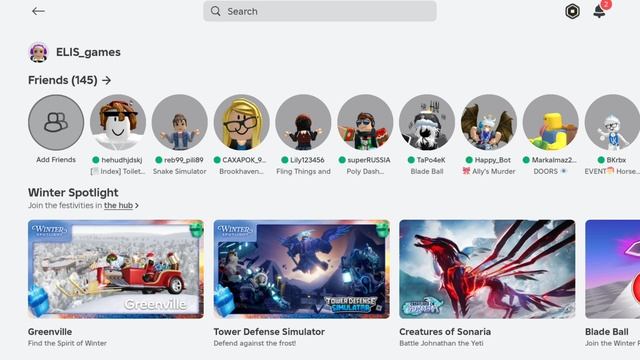Viewport: 640px width, 360px height.
Task: Open the notifications bell
Action: (599, 11)
